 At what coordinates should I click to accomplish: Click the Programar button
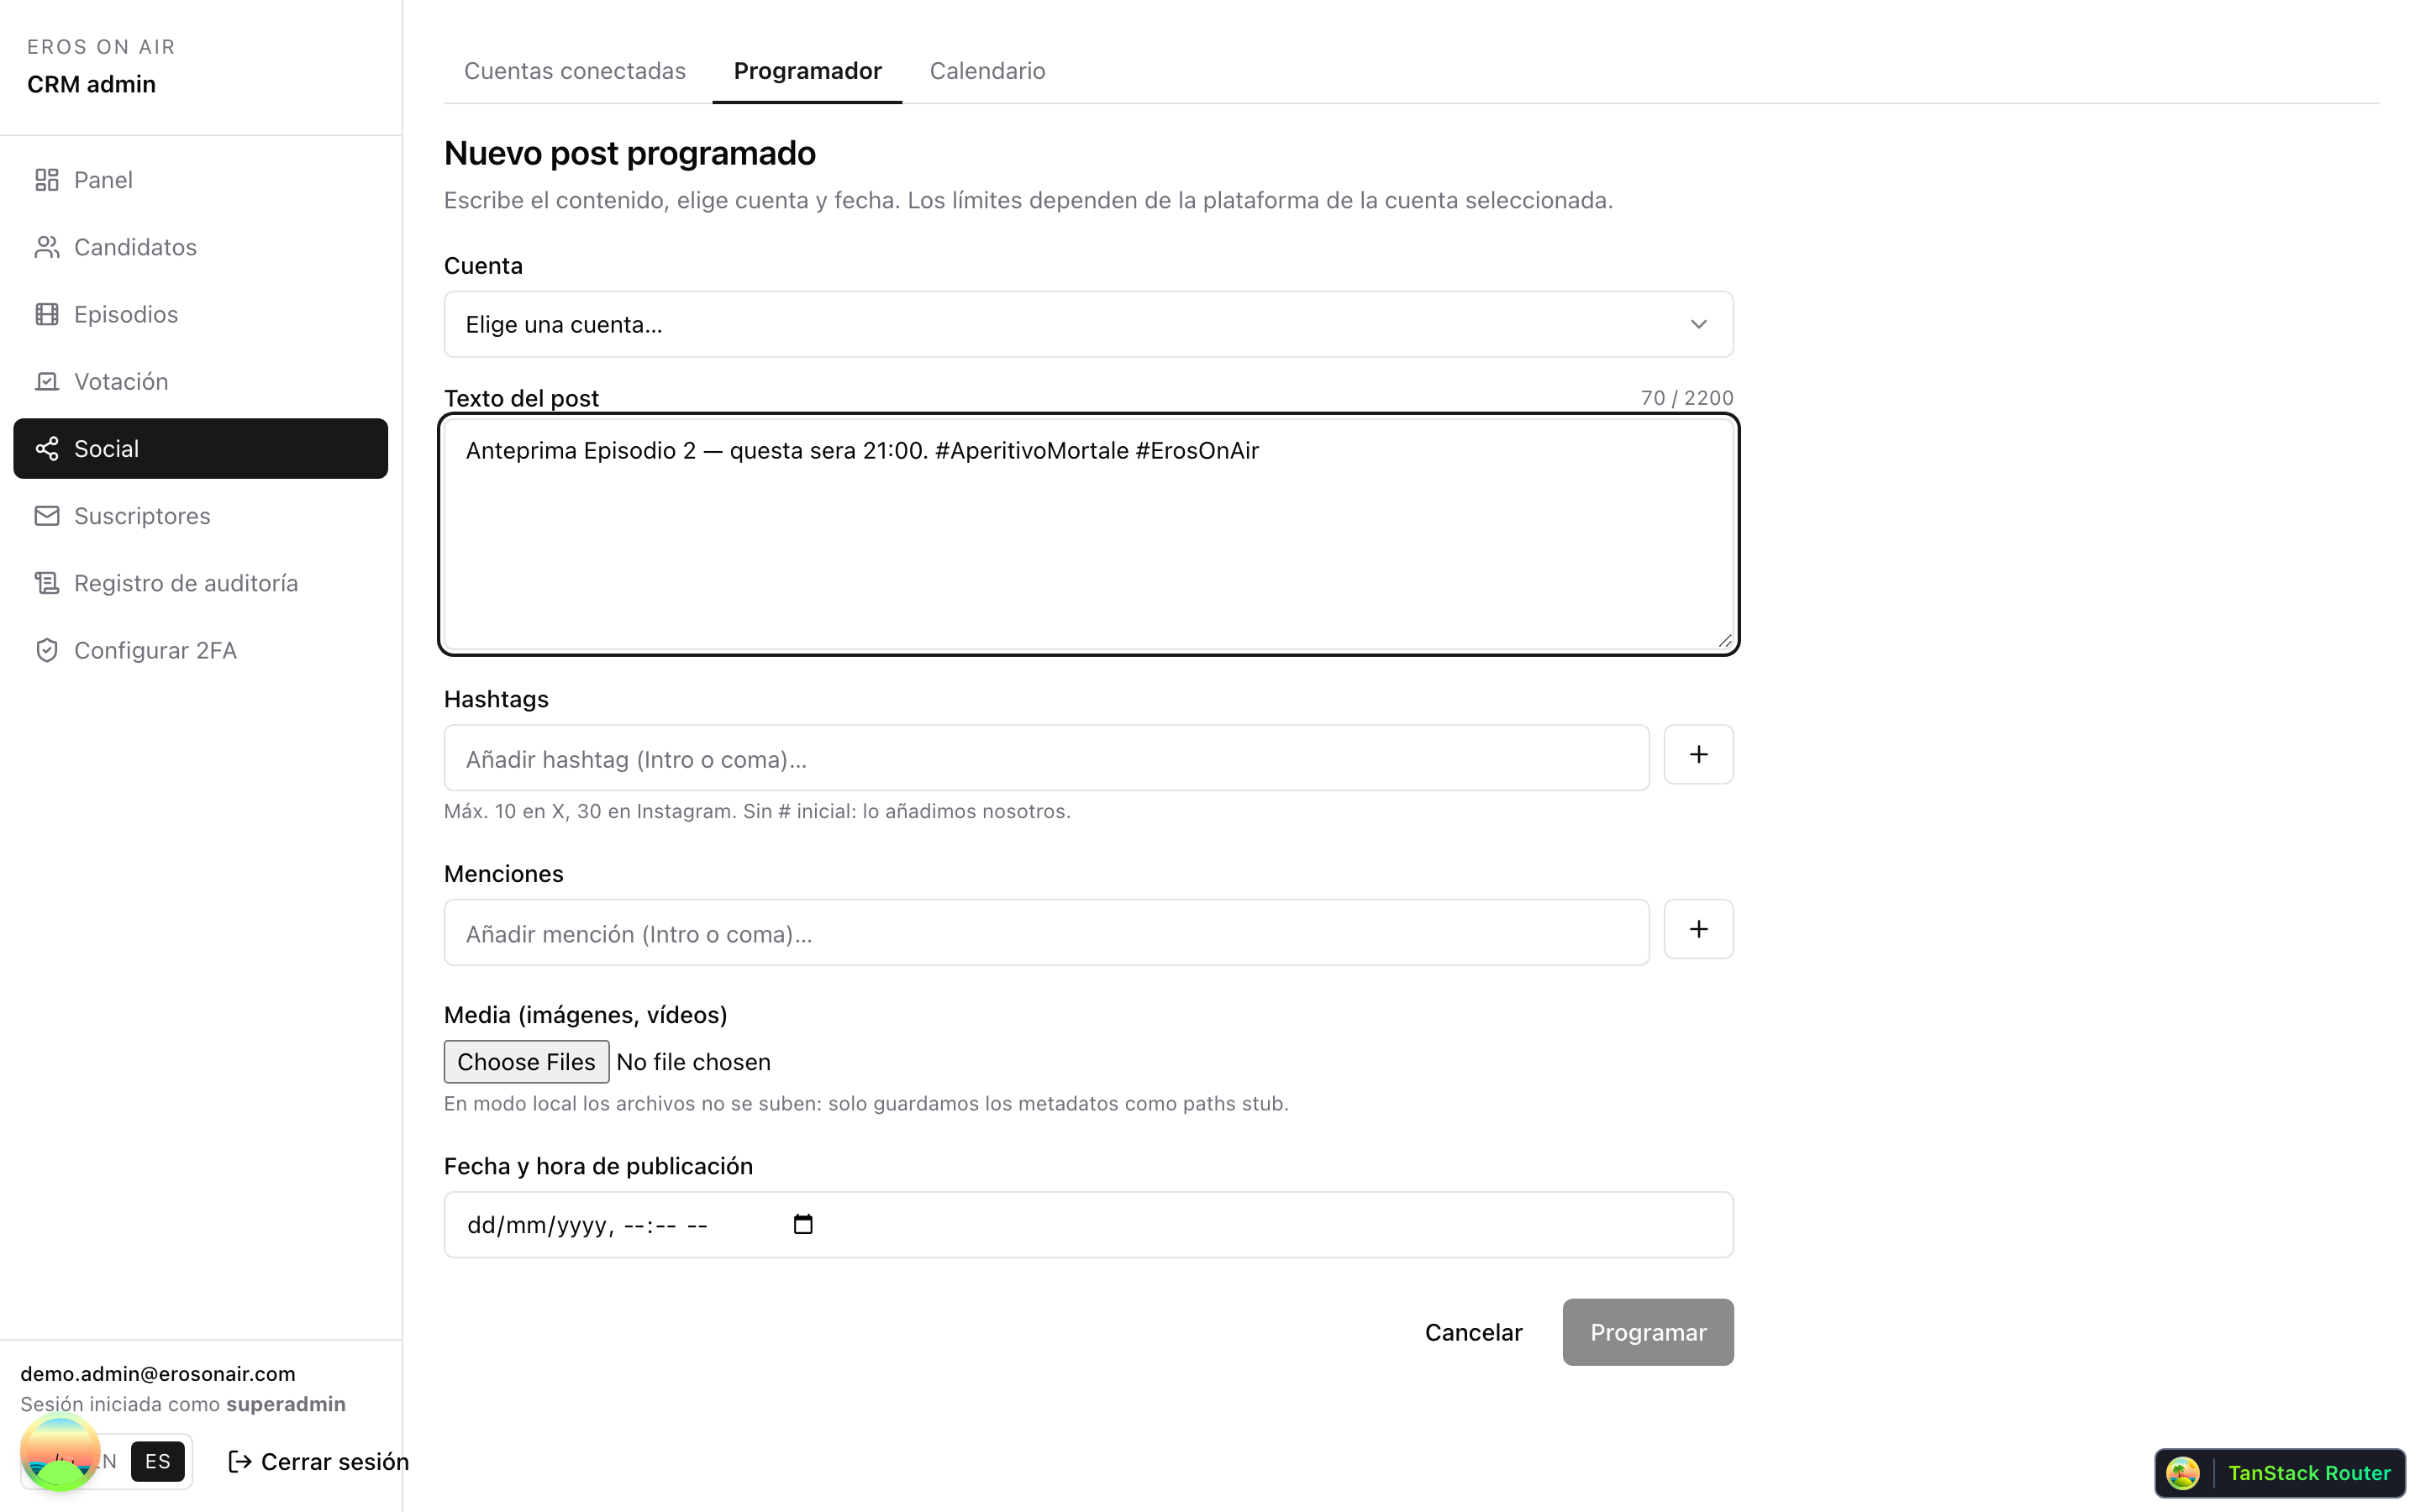coord(1648,1332)
